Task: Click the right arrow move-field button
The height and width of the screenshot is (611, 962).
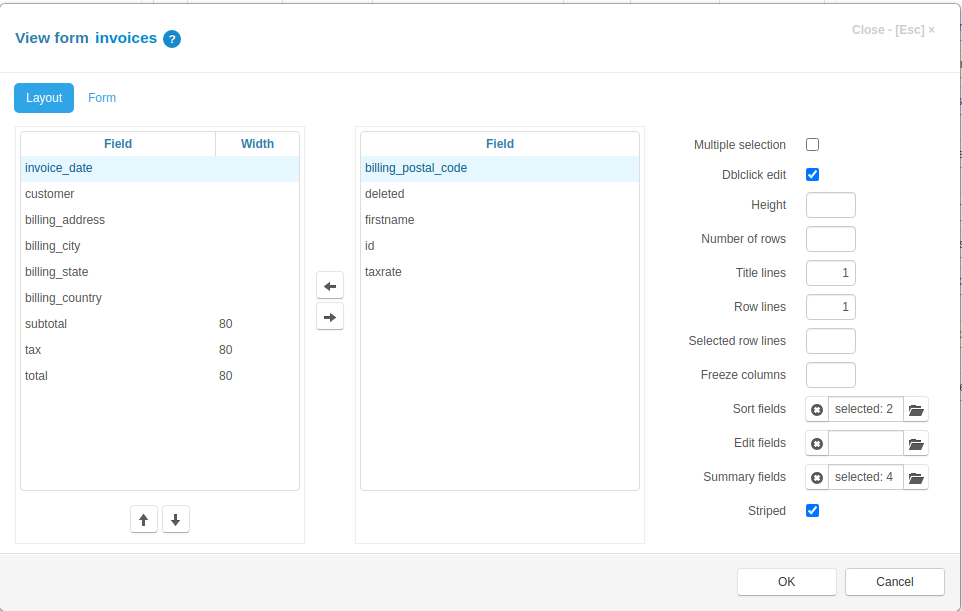Action: pos(330,317)
